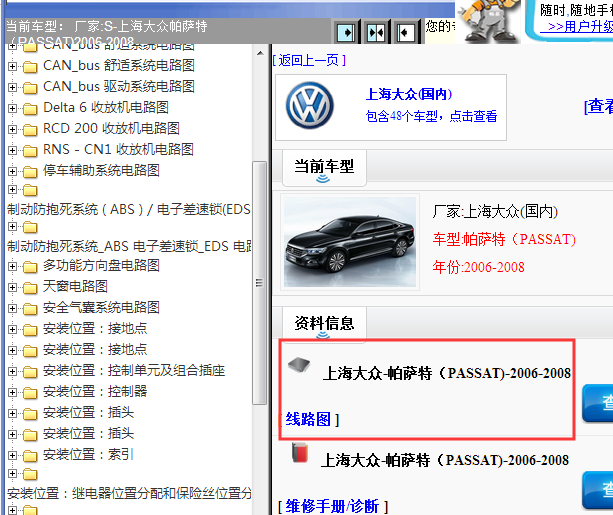Viewport: 613px width, 515px height.
Task: Expand 安全气囊系统电路图 node
Action: pyautogui.click(x=12, y=309)
